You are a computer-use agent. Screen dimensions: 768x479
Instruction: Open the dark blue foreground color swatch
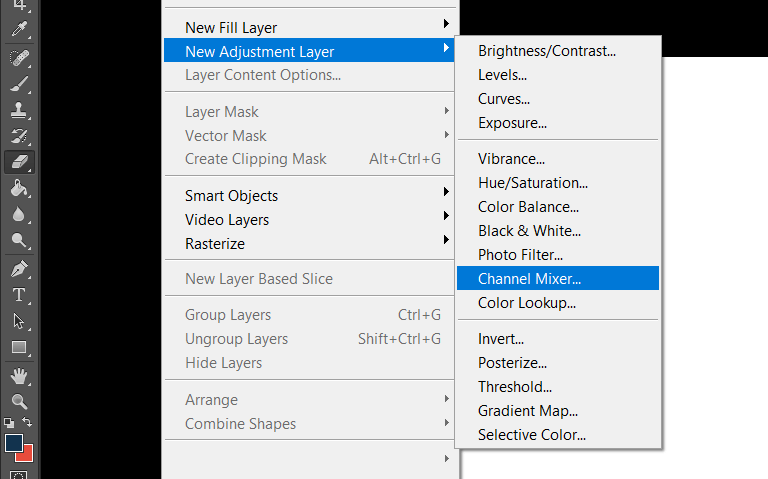tap(13, 443)
